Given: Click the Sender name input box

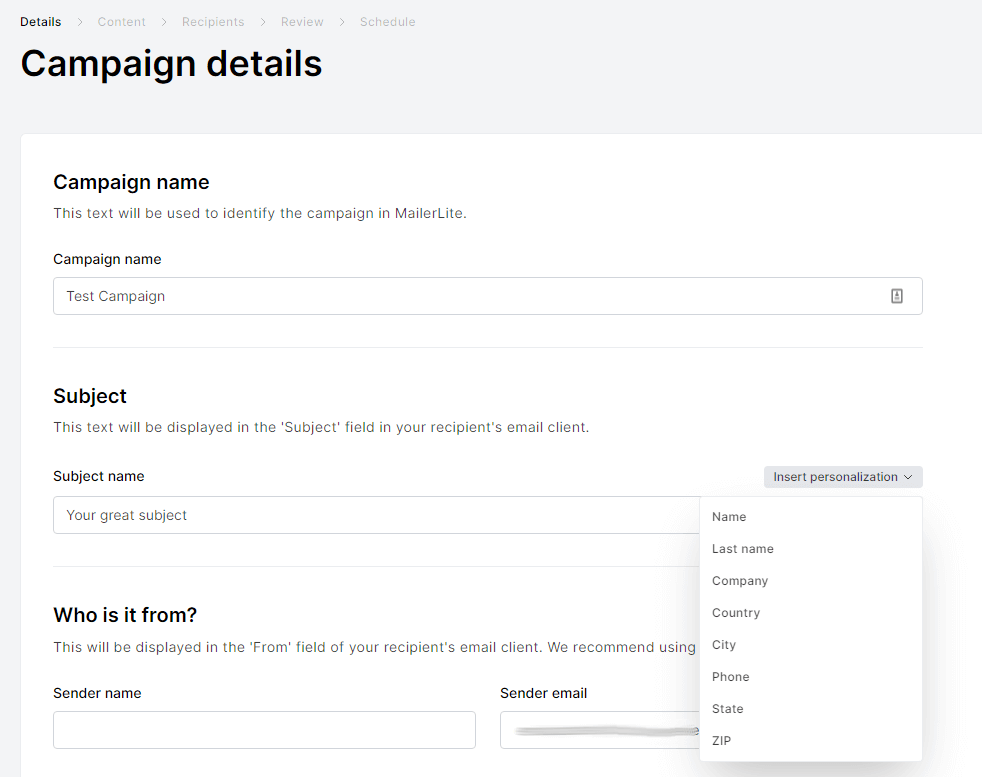Looking at the screenshot, I should pos(264,730).
